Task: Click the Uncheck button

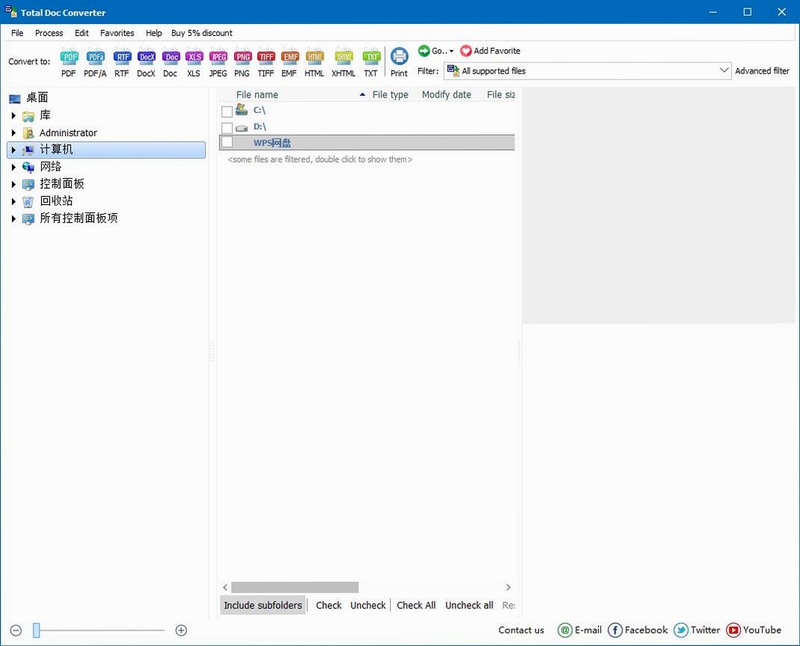Action: click(x=368, y=605)
